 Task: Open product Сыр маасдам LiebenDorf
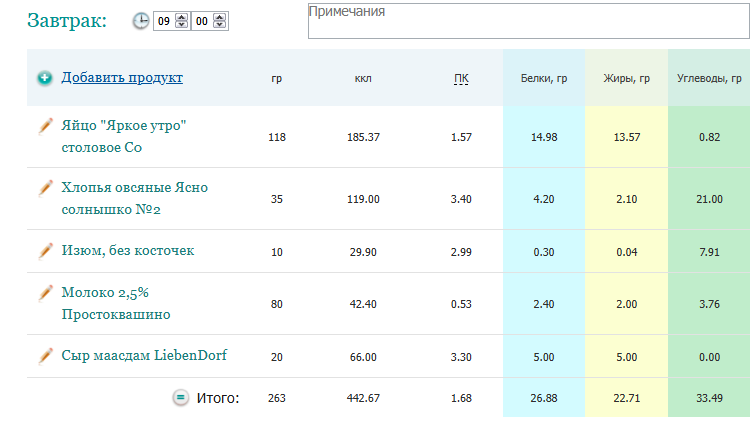point(144,356)
